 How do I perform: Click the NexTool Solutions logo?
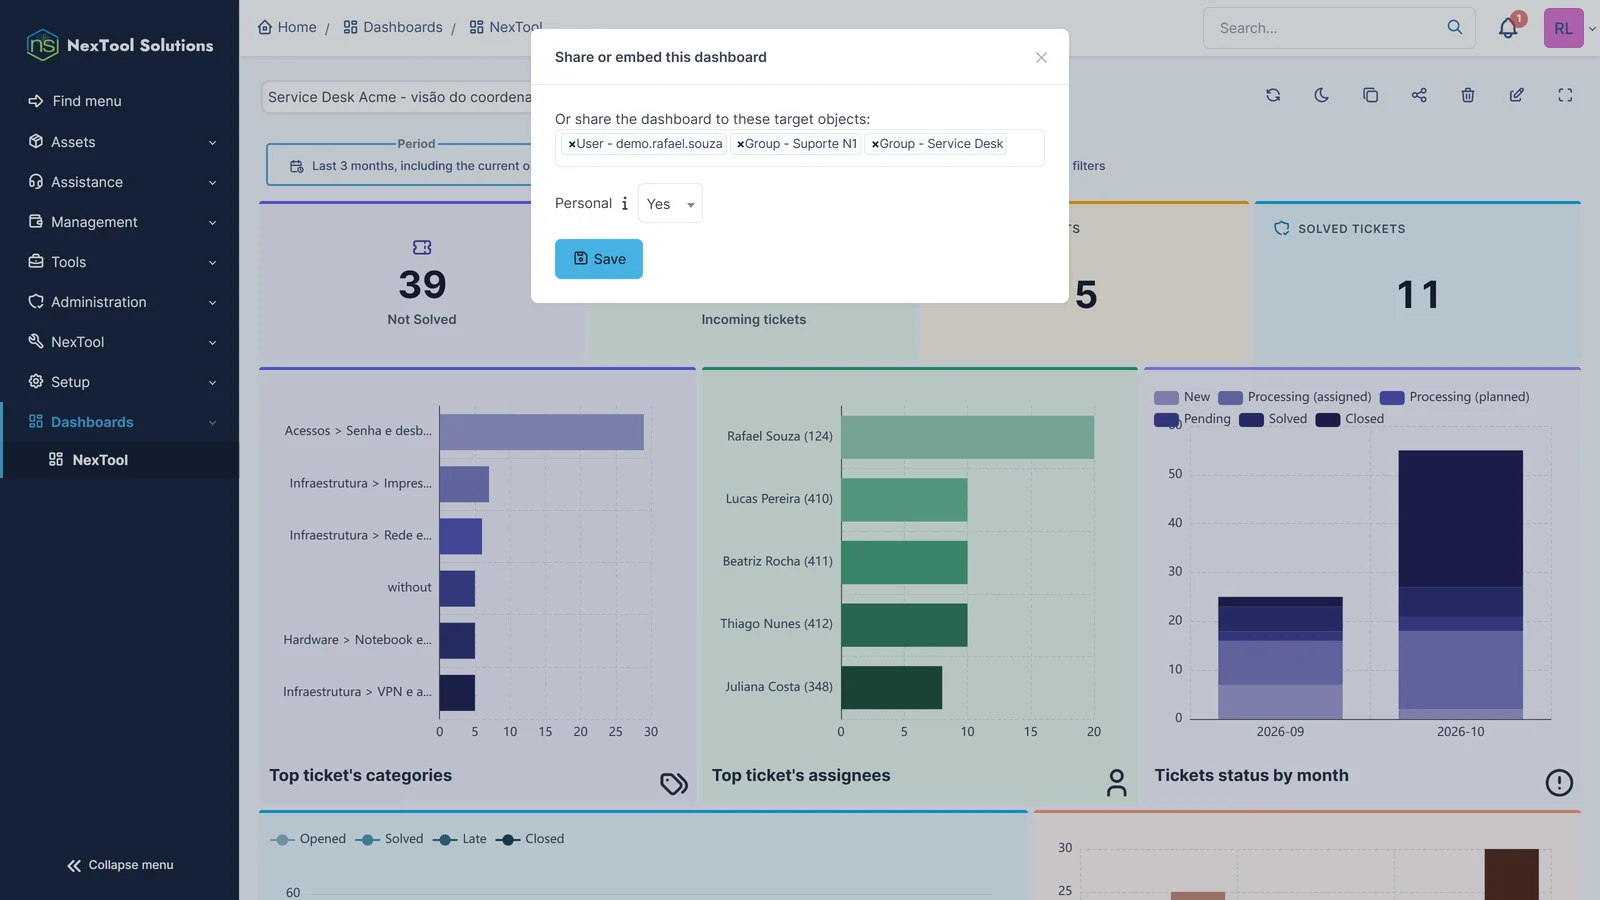pos(120,45)
